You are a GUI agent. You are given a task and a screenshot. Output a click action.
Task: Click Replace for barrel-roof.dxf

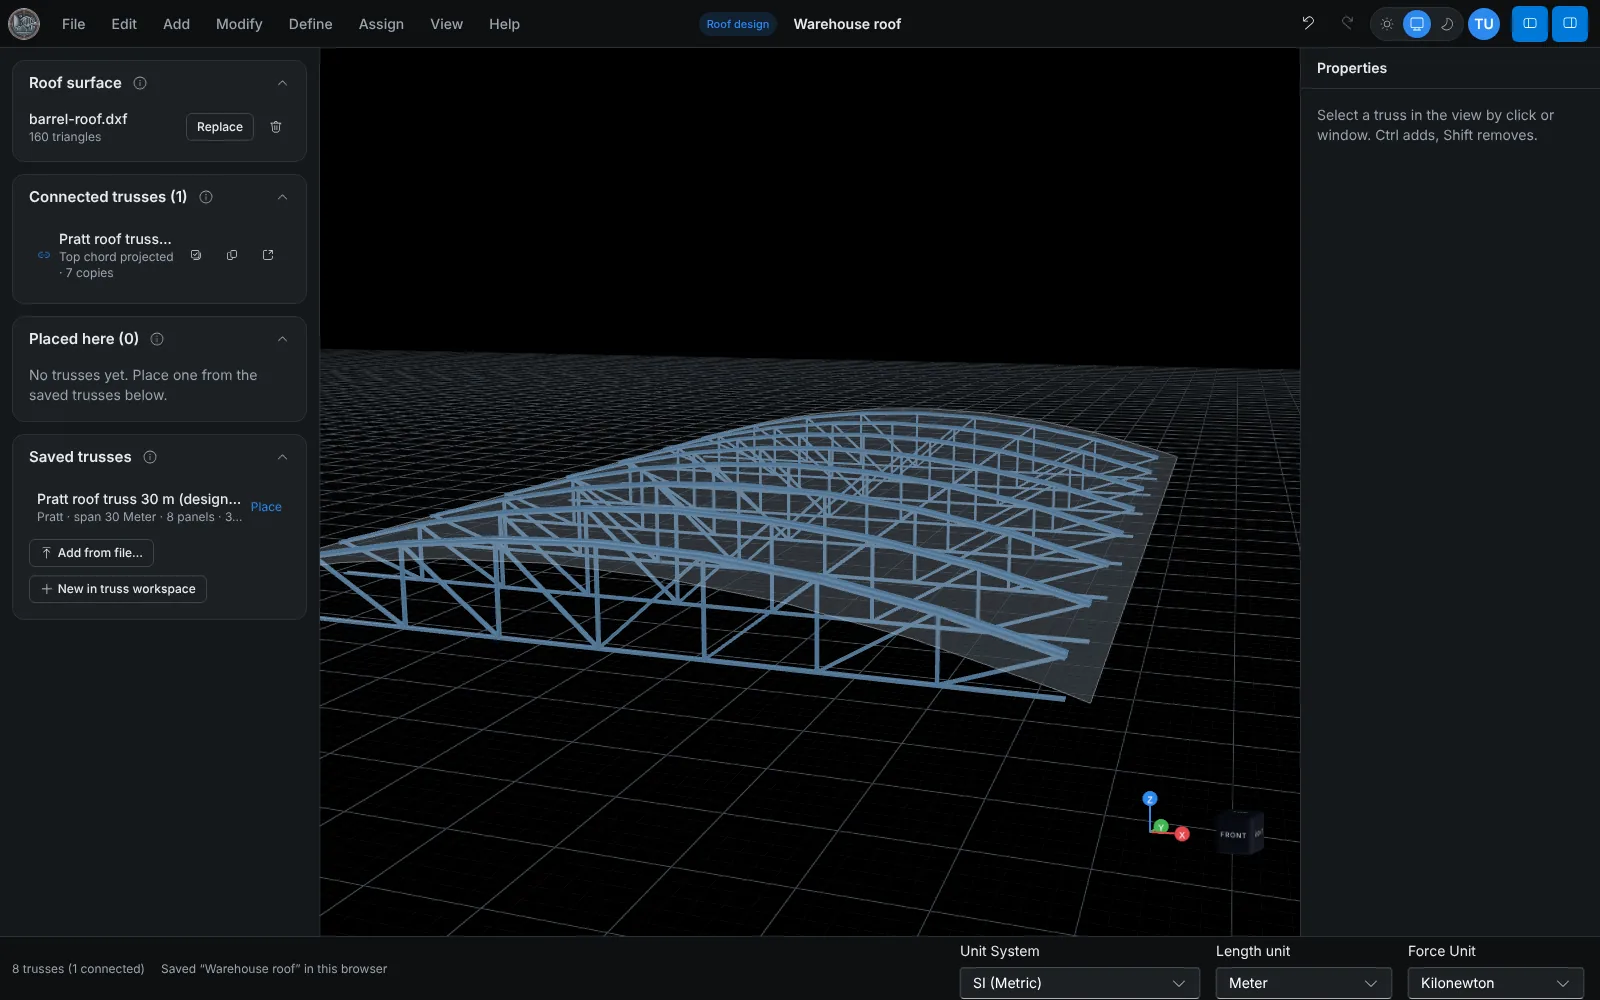220,127
